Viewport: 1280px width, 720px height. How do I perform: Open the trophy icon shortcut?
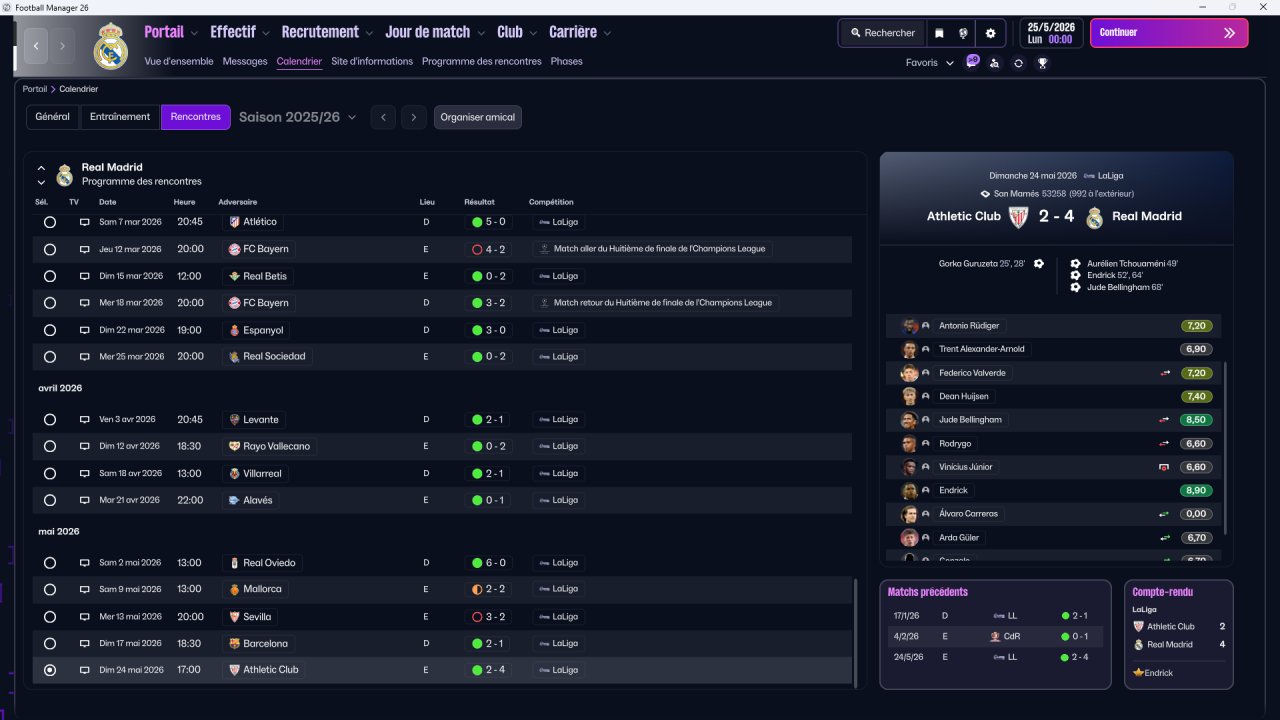1042,63
